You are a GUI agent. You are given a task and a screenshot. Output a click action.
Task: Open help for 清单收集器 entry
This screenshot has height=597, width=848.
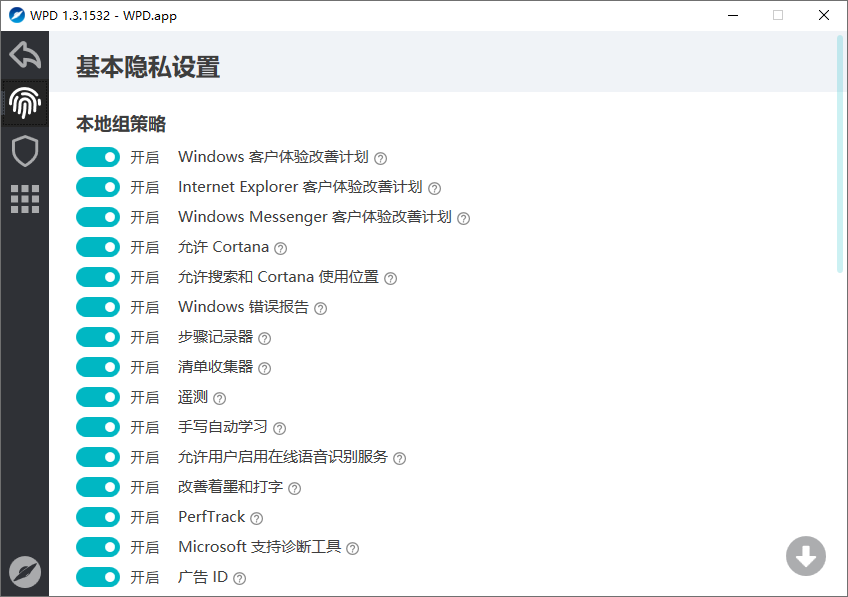coord(263,367)
